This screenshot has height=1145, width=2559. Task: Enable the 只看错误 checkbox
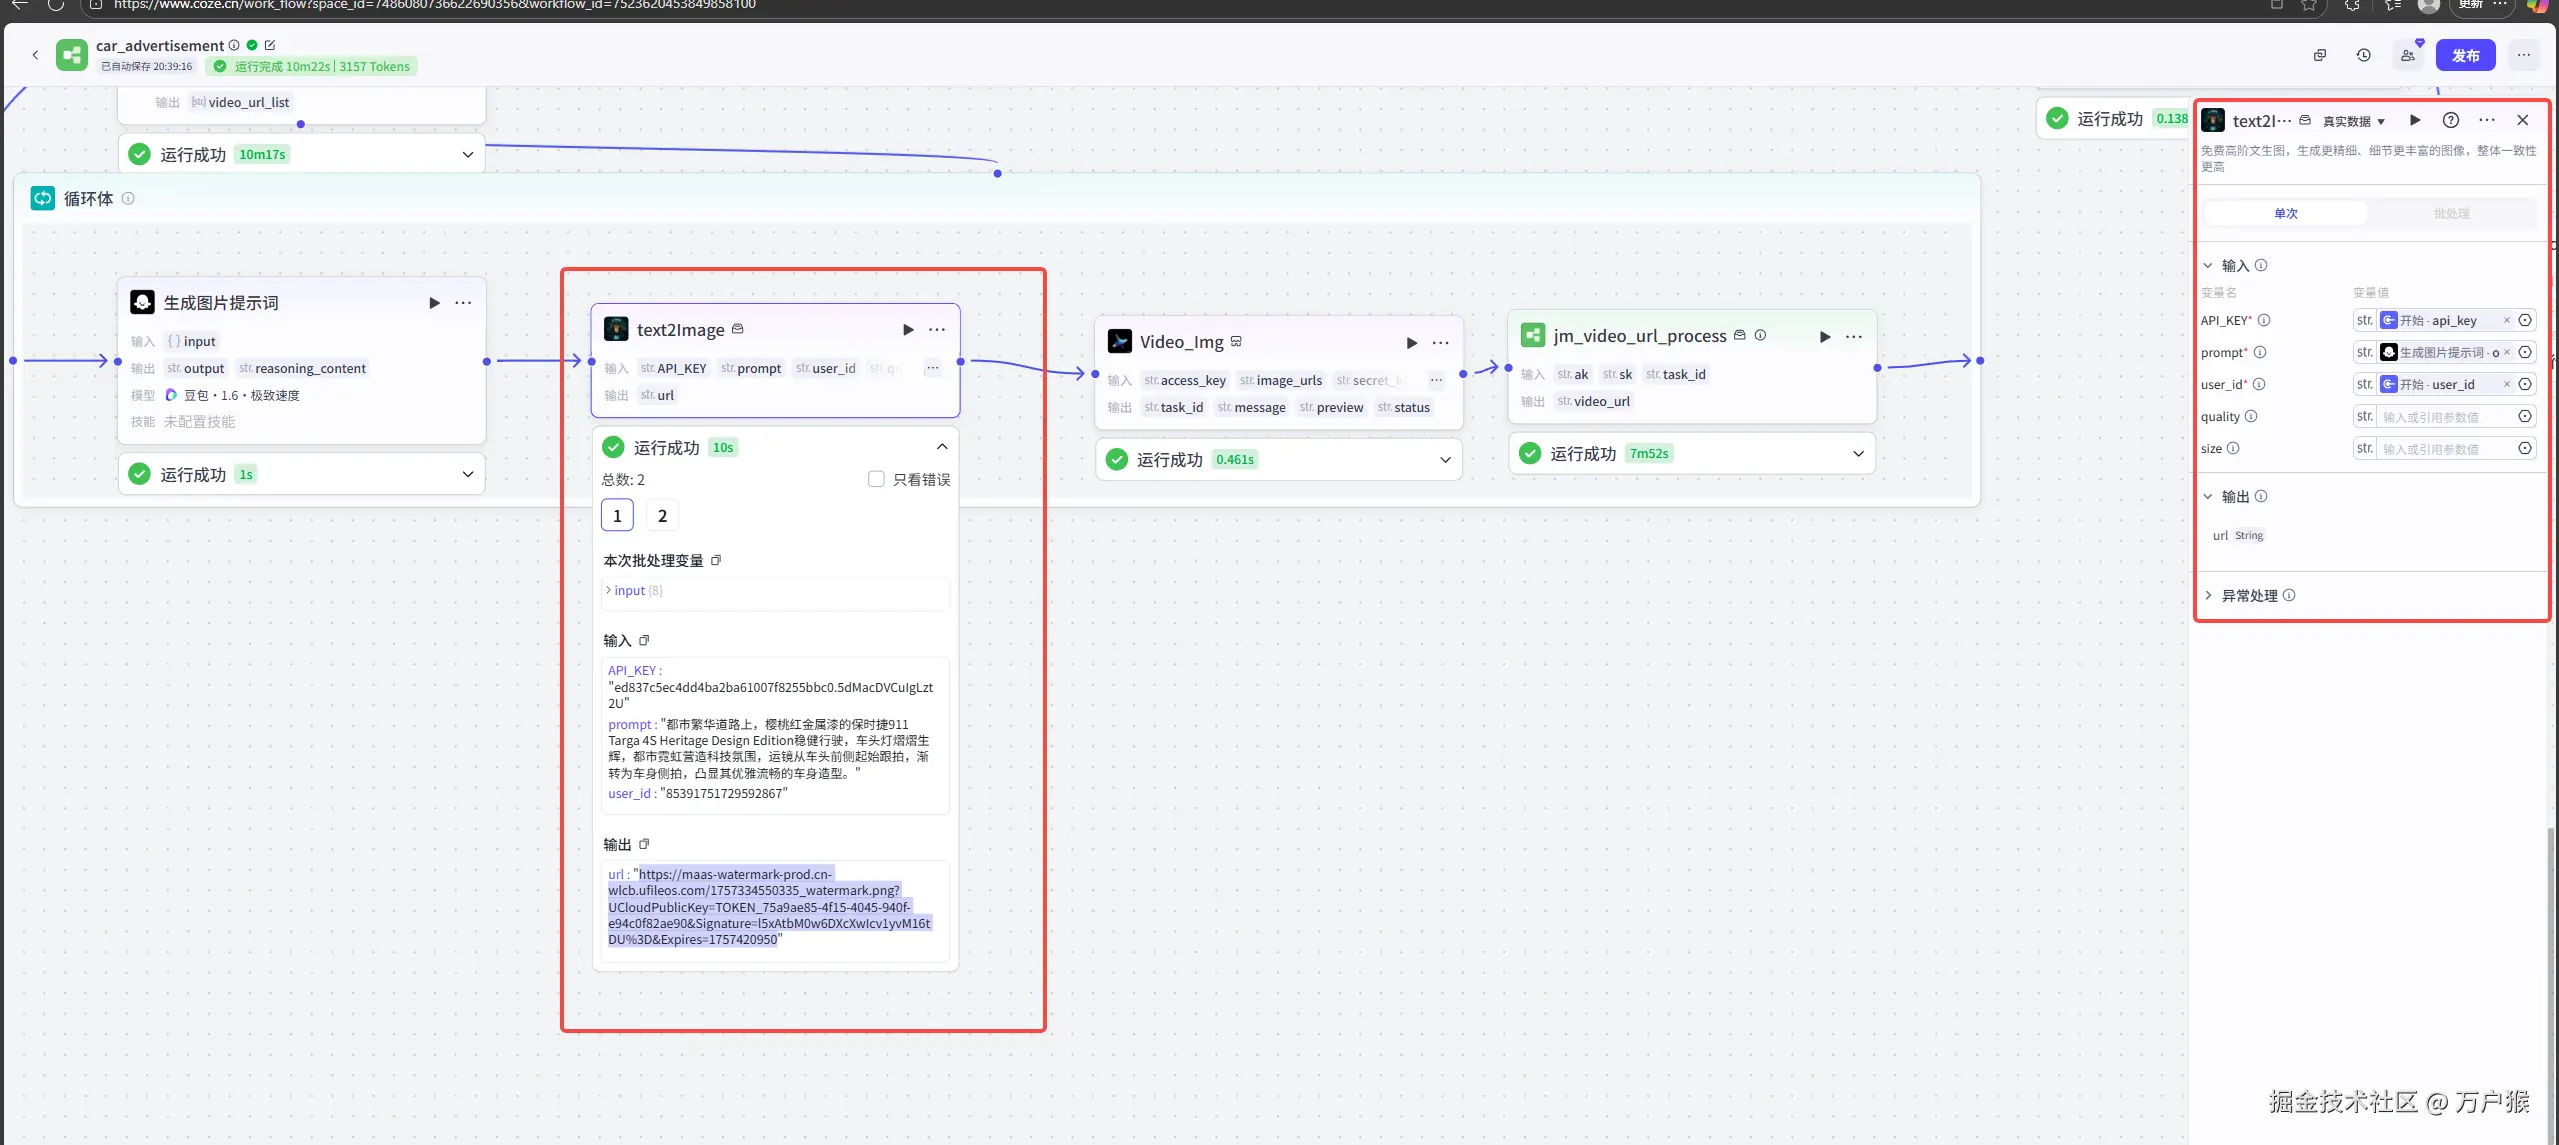876,480
